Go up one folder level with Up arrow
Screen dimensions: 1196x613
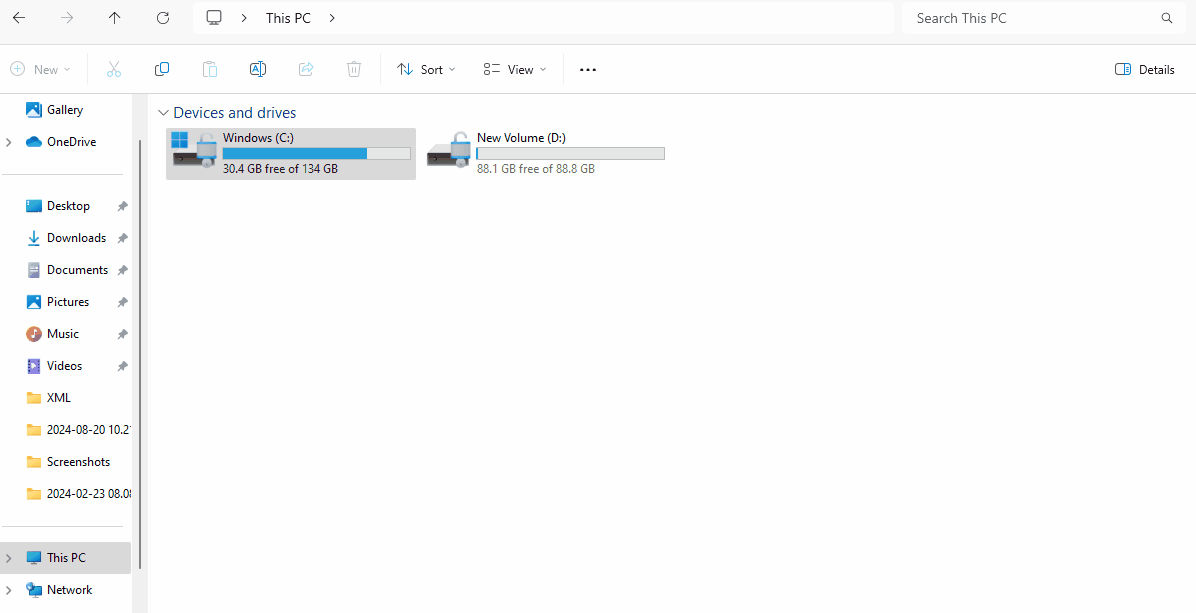coord(115,18)
